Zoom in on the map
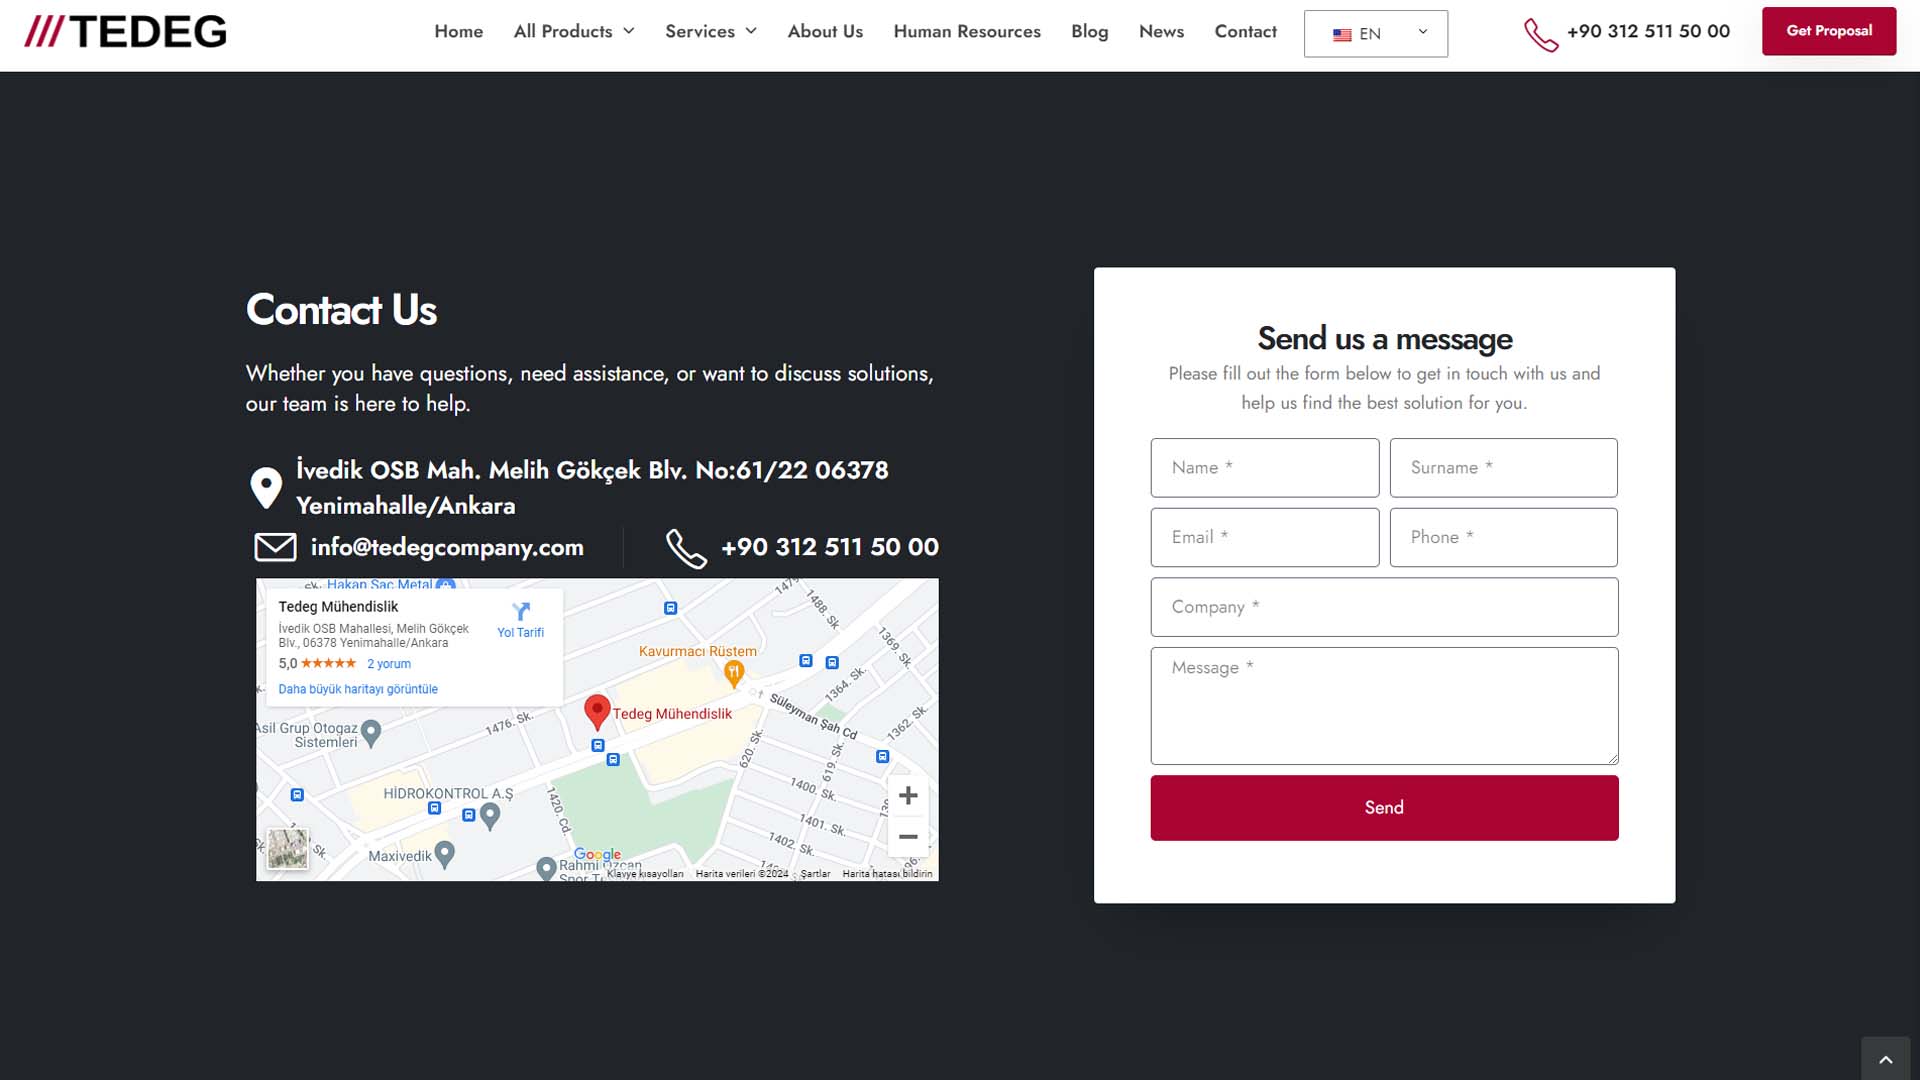The width and height of the screenshot is (1920, 1080). click(x=908, y=796)
